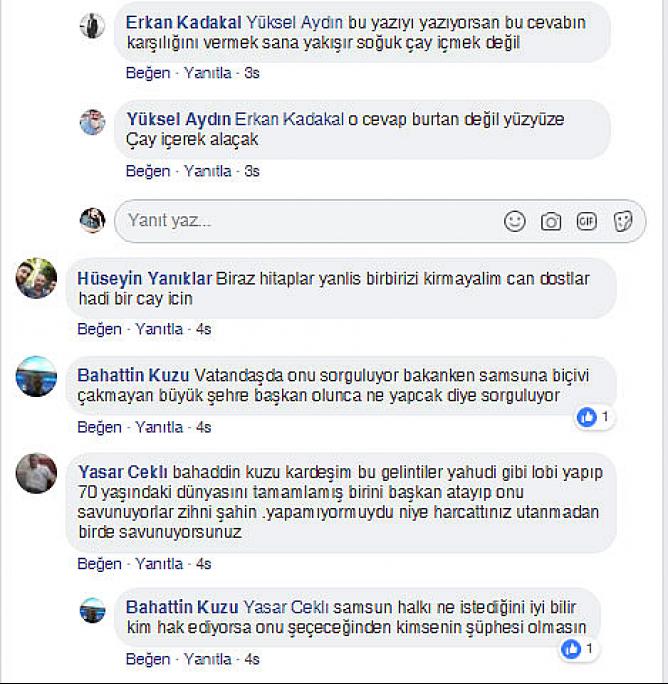
Task: View like reaction on Bahattin Kuzu's samsun halkı reply
Action: [x=578, y=649]
